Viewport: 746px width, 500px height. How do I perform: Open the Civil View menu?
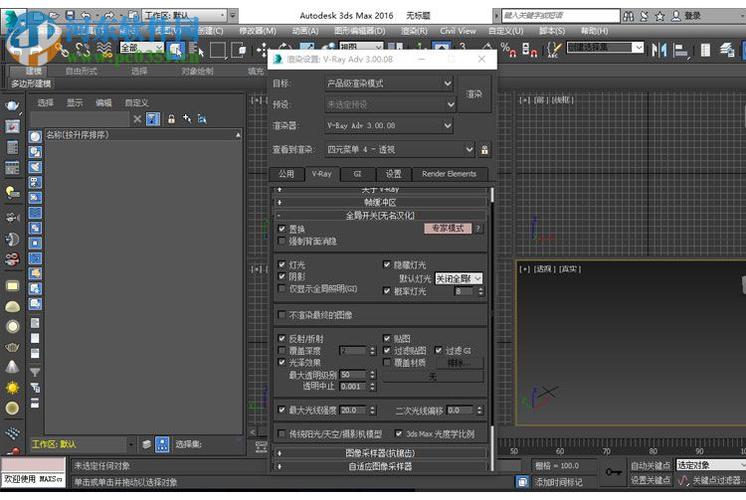click(458, 31)
